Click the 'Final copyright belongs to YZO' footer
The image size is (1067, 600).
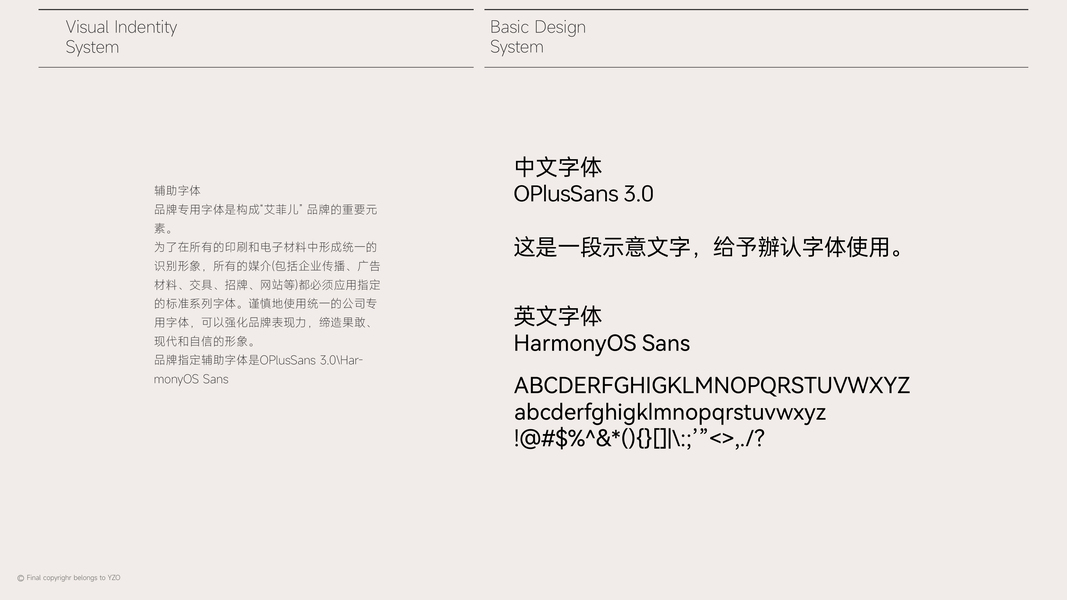tap(69, 578)
